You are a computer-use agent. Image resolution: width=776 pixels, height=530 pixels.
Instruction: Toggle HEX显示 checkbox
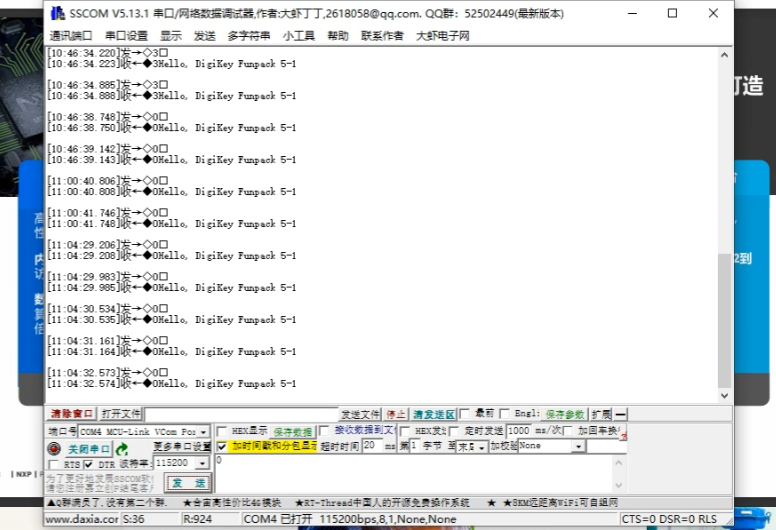(x=222, y=432)
